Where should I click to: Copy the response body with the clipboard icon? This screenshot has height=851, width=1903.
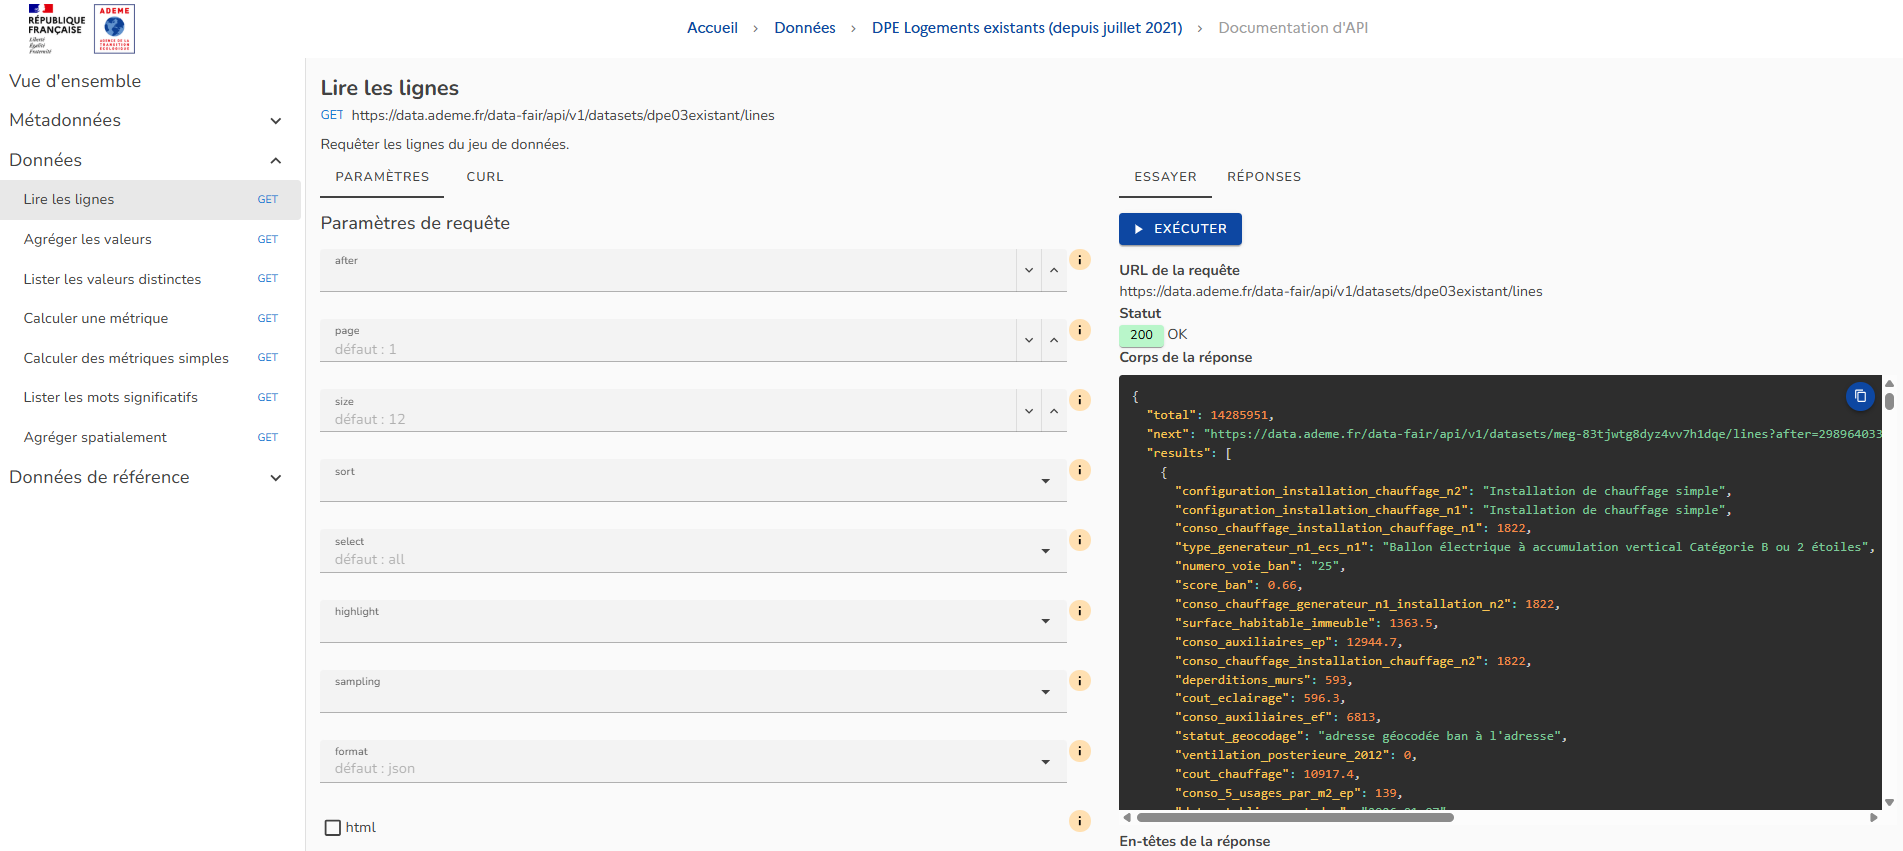click(1859, 396)
